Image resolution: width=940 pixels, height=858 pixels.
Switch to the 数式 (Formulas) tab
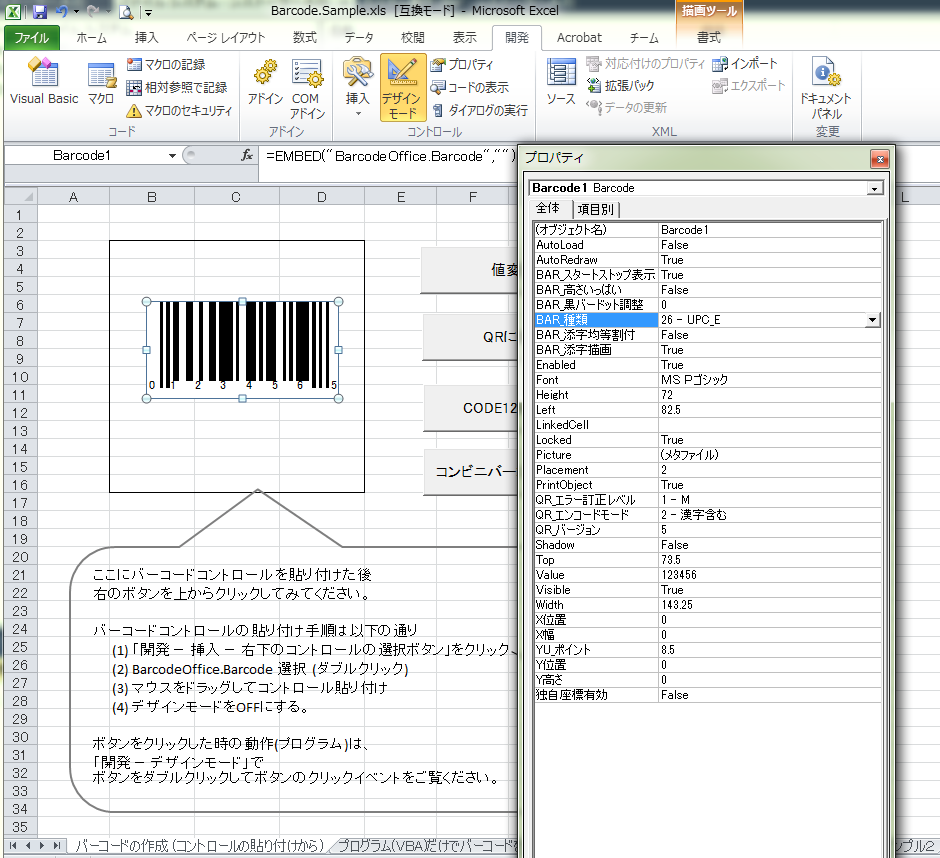[305, 38]
